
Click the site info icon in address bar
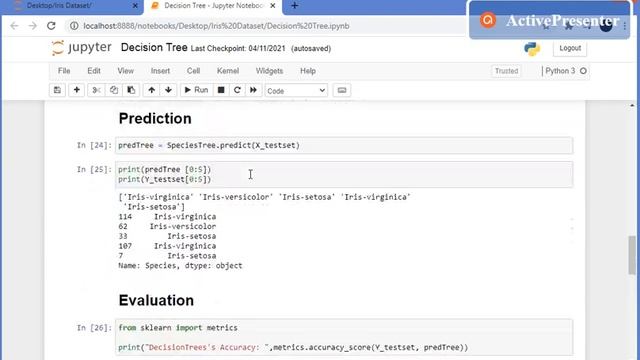(x=74, y=26)
